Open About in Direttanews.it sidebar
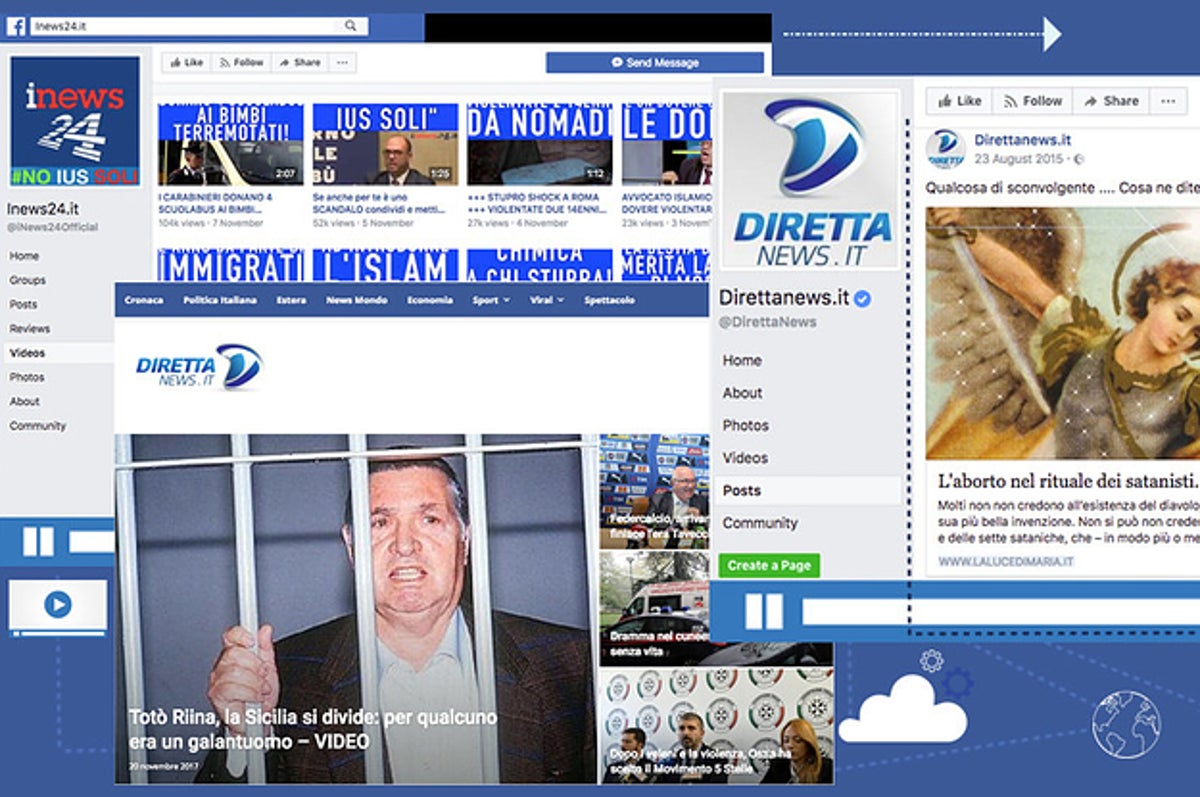Image resolution: width=1200 pixels, height=797 pixels. [x=743, y=393]
